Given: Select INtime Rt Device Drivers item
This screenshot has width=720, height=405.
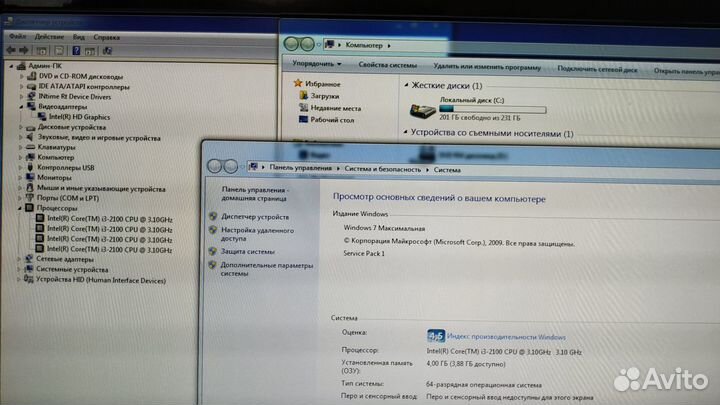Looking at the screenshot, I should coord(74,96).
